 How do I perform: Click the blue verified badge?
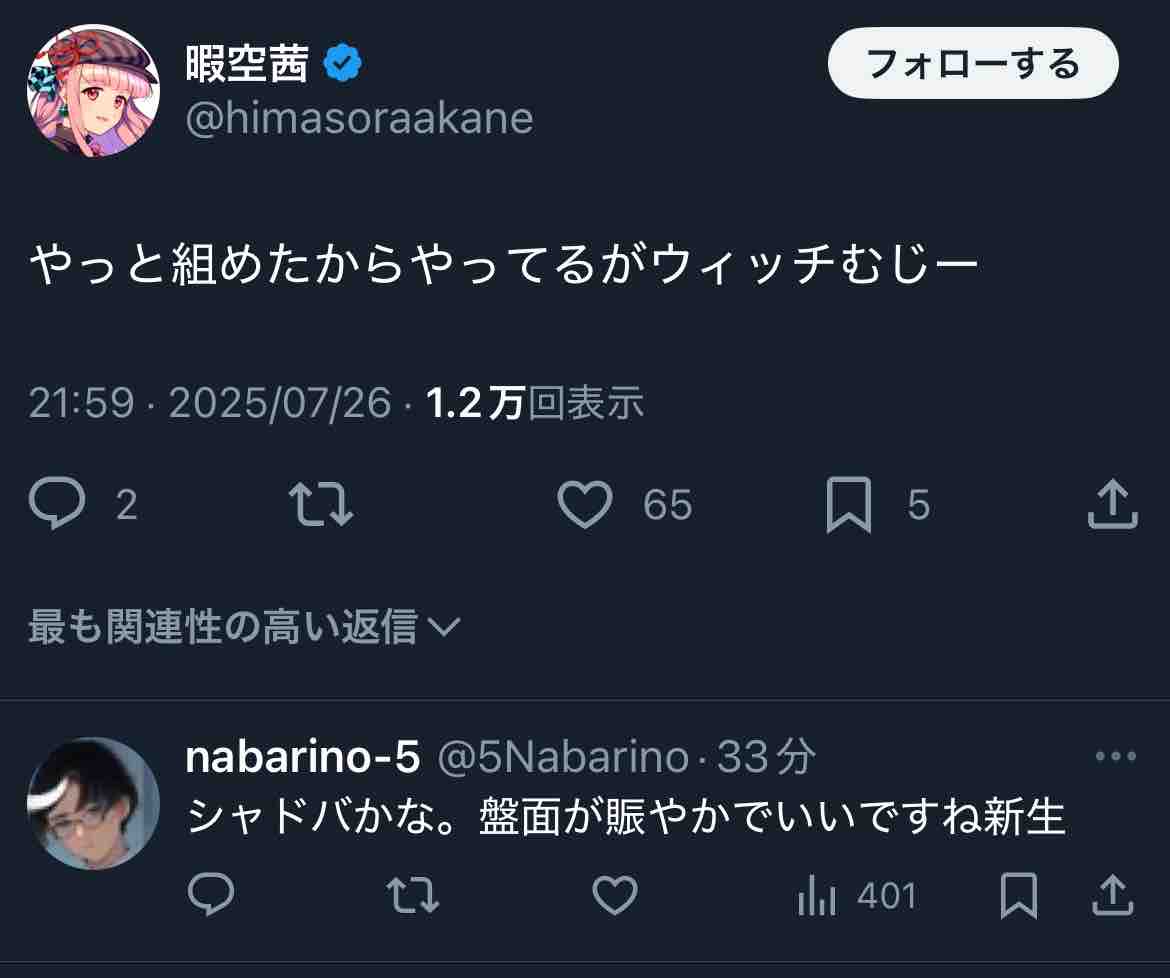tap(343, 64)
